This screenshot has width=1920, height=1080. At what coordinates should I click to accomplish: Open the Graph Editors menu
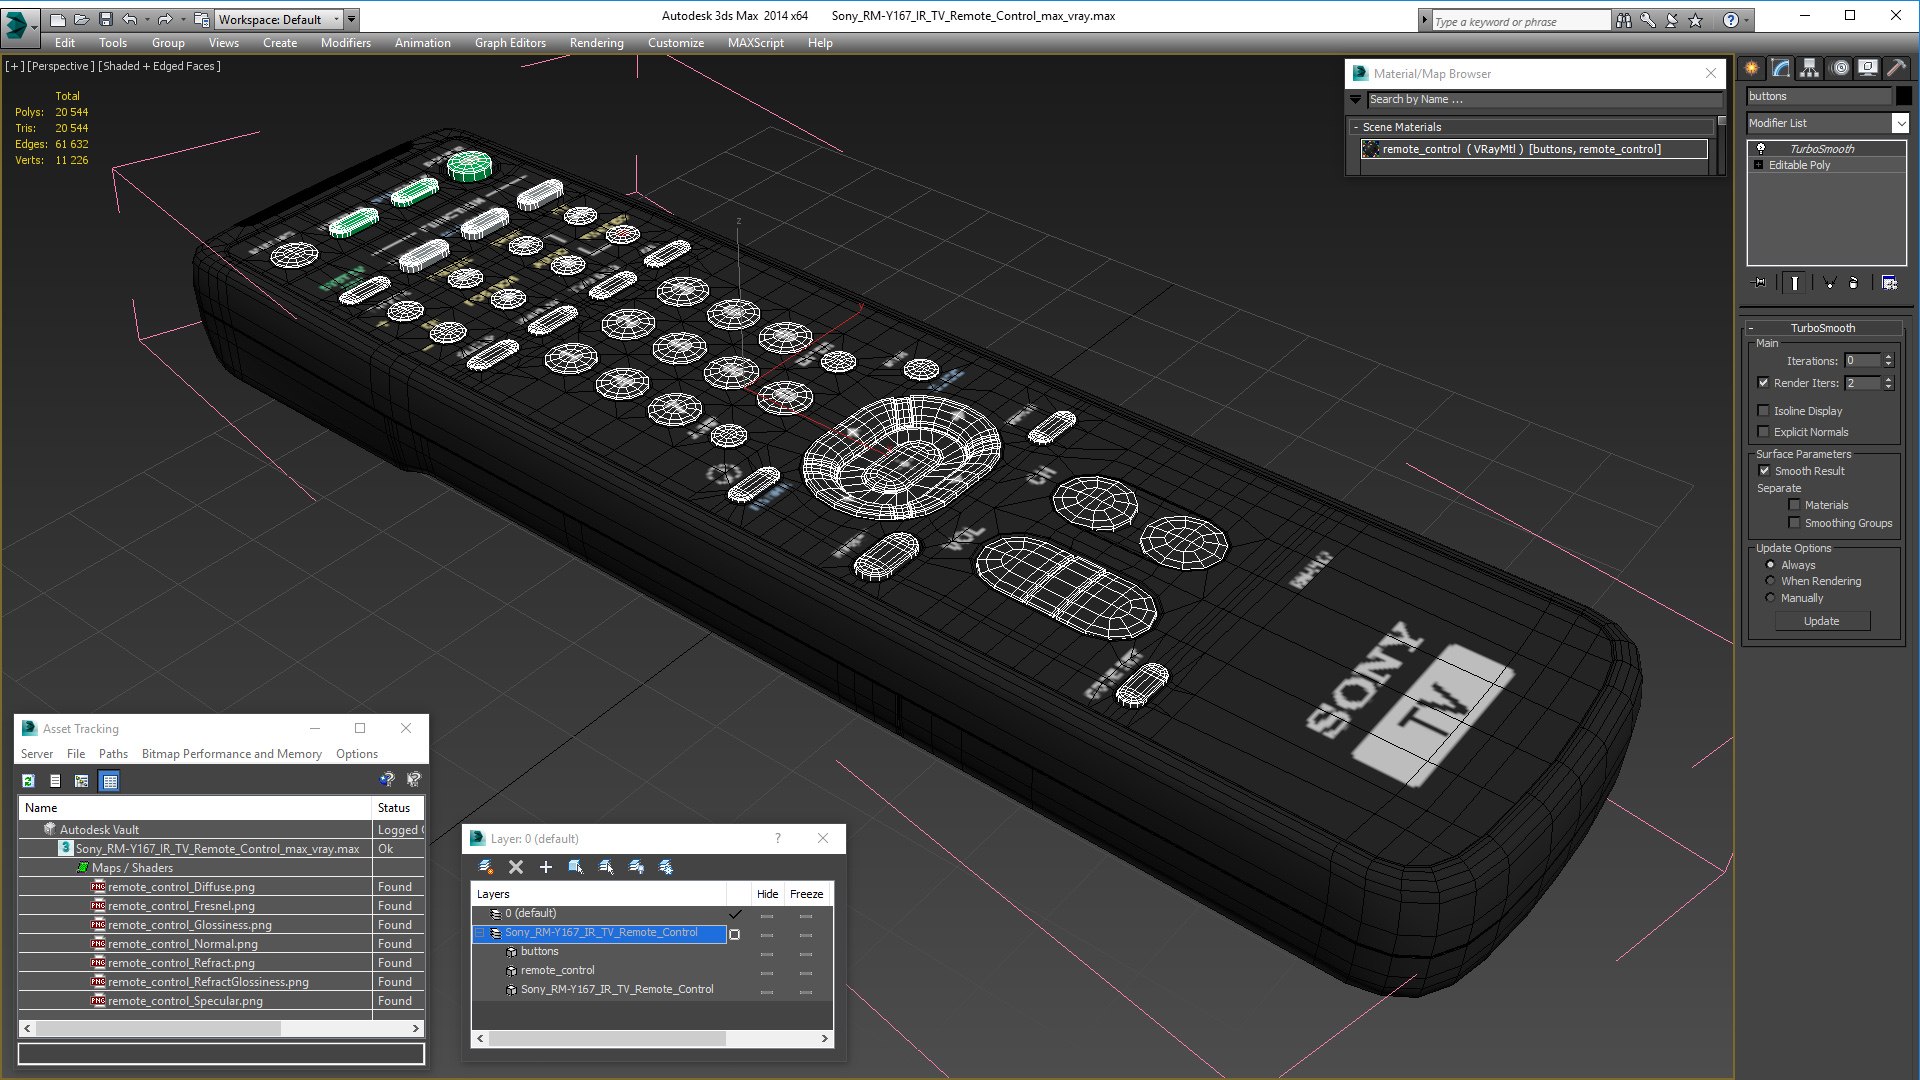[x=510, y=43]
